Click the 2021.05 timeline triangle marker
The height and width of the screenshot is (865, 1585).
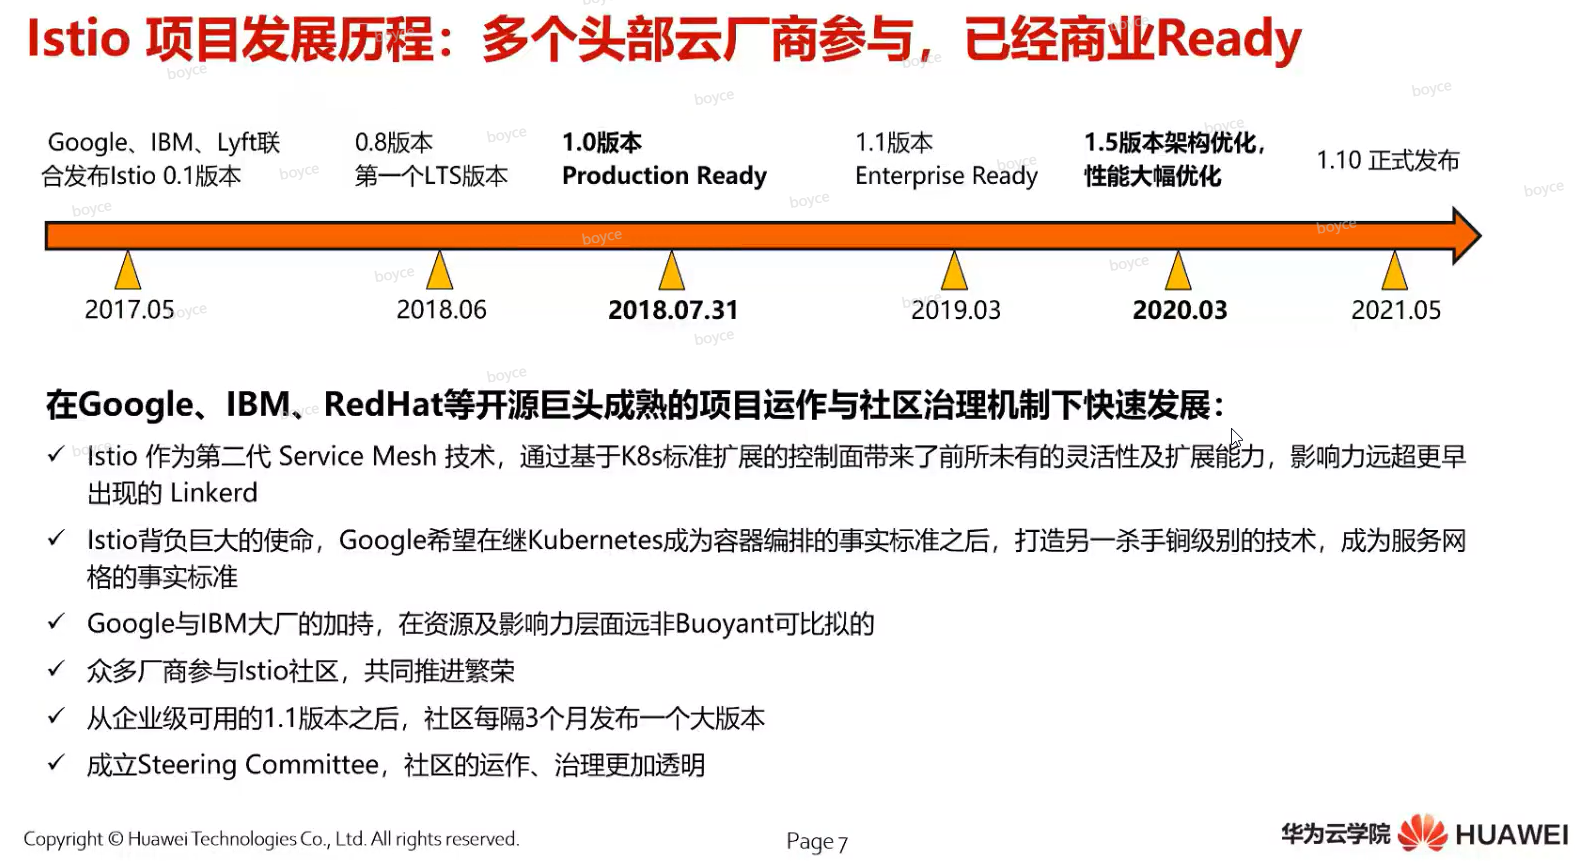pyautogui.click(x=1394, y=270)
